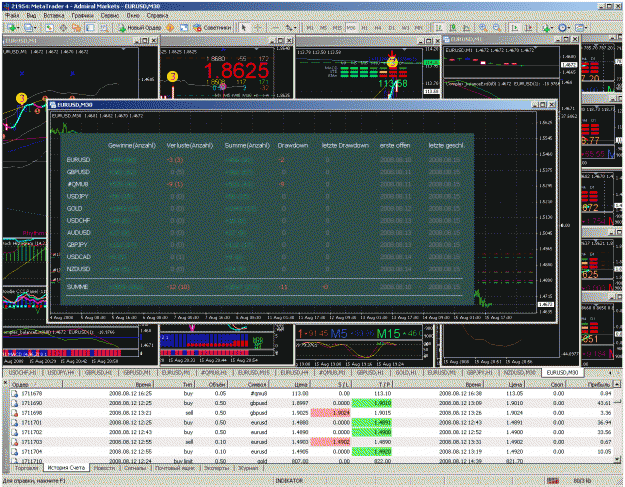Select order row 1711698
The width and height of the screenshot is (625, 487).
(312, 413)
